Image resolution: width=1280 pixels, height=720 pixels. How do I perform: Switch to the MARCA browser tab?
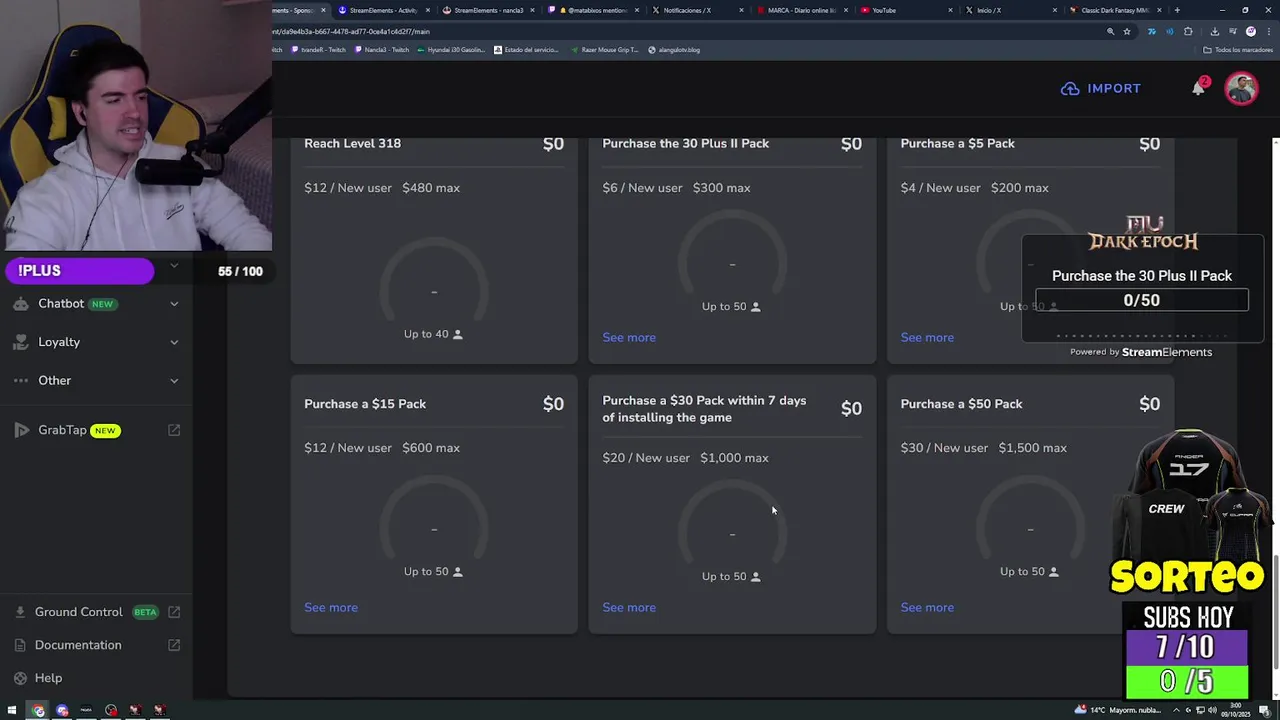[x=802, y=10]
